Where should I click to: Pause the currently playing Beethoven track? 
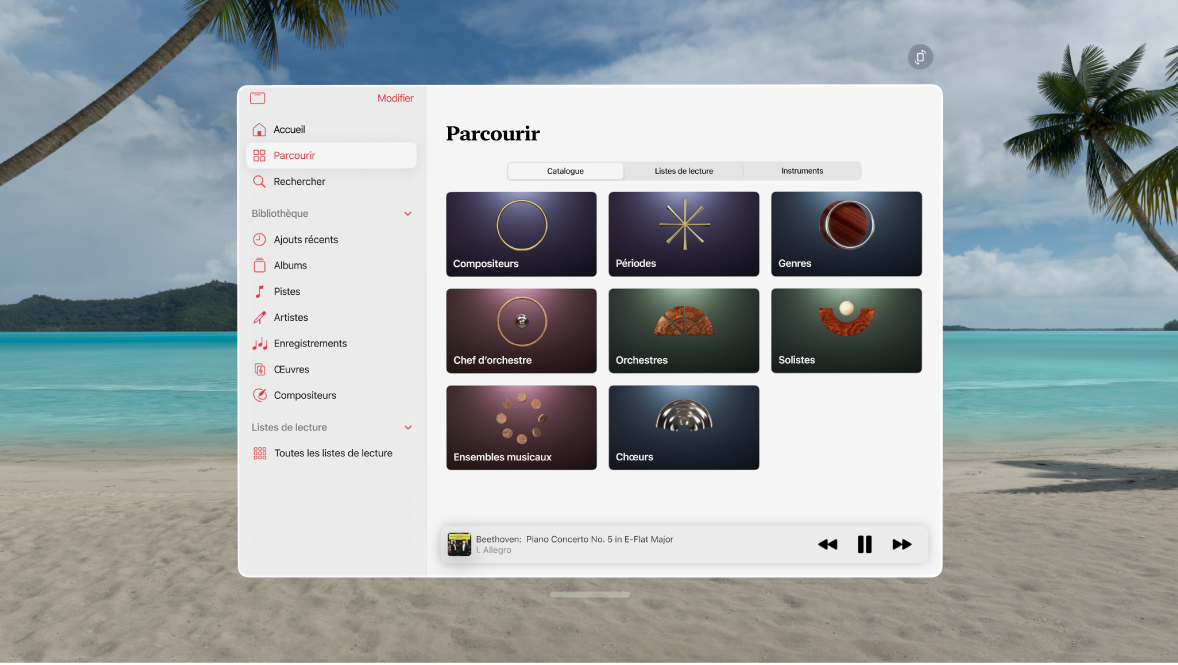click(x=864, y=544)
